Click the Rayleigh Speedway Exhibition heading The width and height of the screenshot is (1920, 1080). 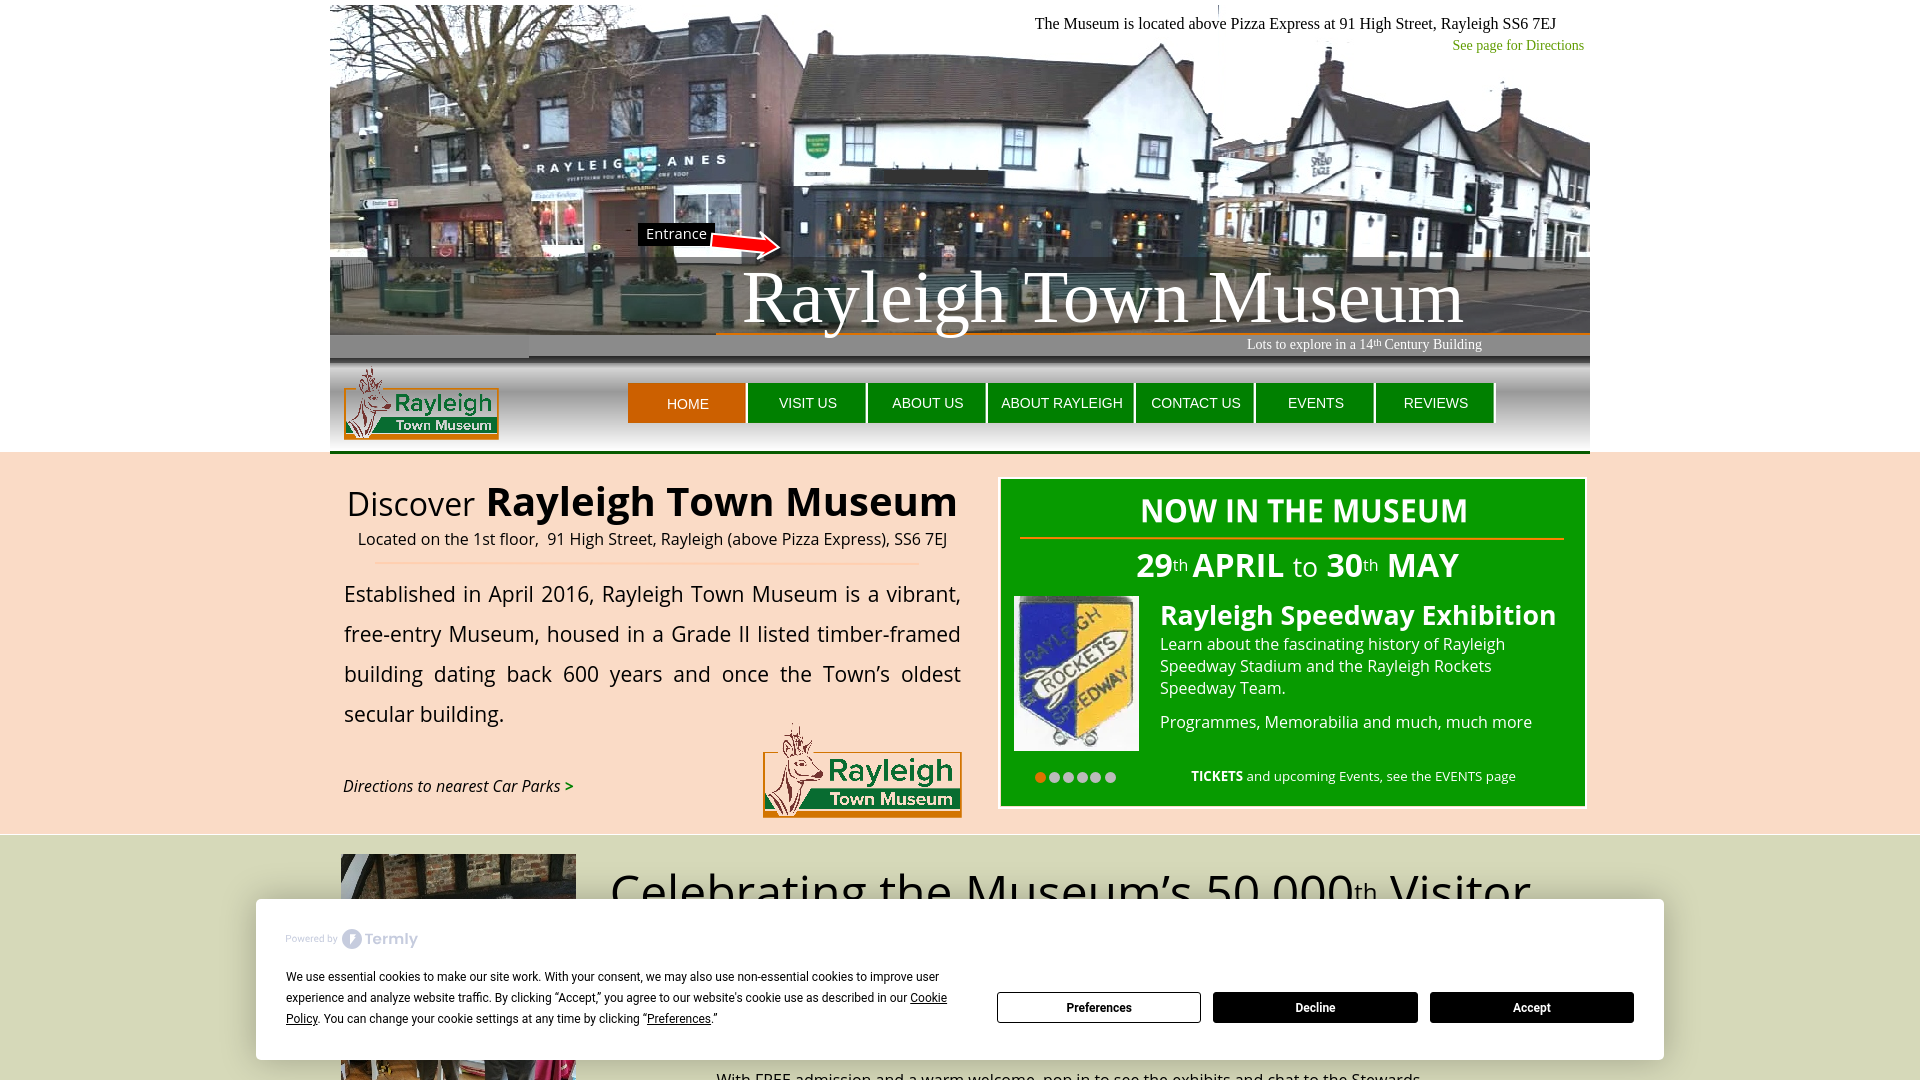tap(1358, 615)
